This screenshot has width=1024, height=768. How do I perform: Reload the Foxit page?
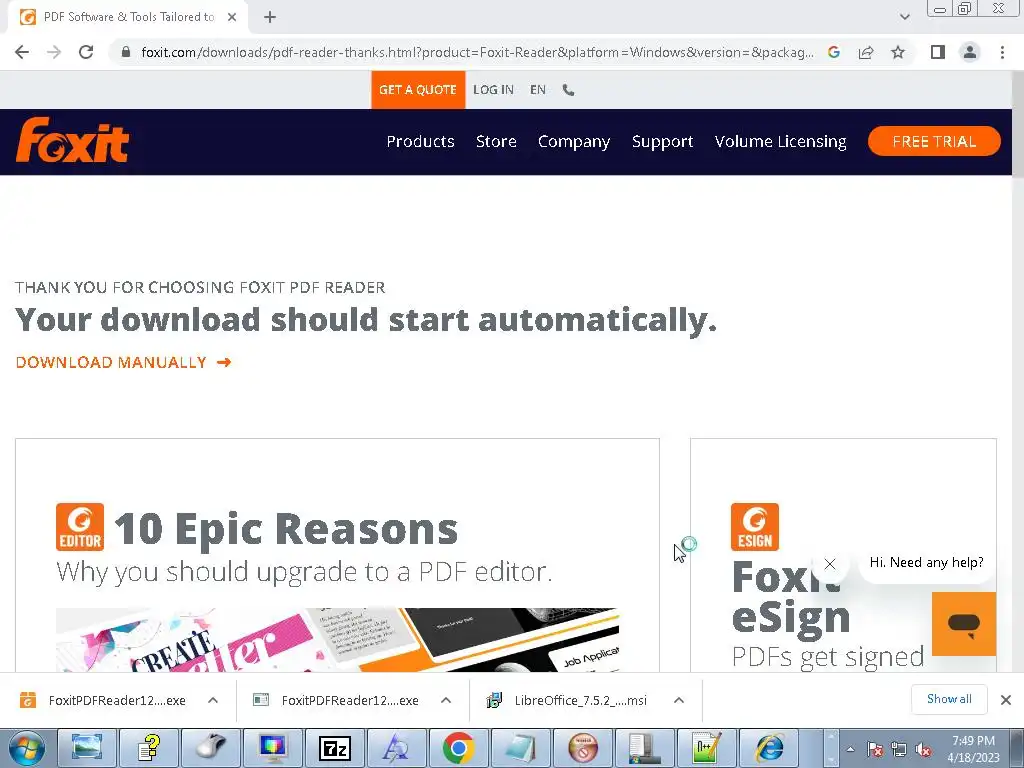coord(86,52)
